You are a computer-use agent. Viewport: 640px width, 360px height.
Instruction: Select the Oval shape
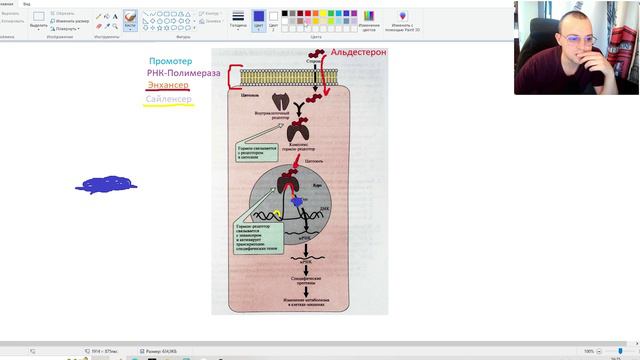click(x=160, y=14)
